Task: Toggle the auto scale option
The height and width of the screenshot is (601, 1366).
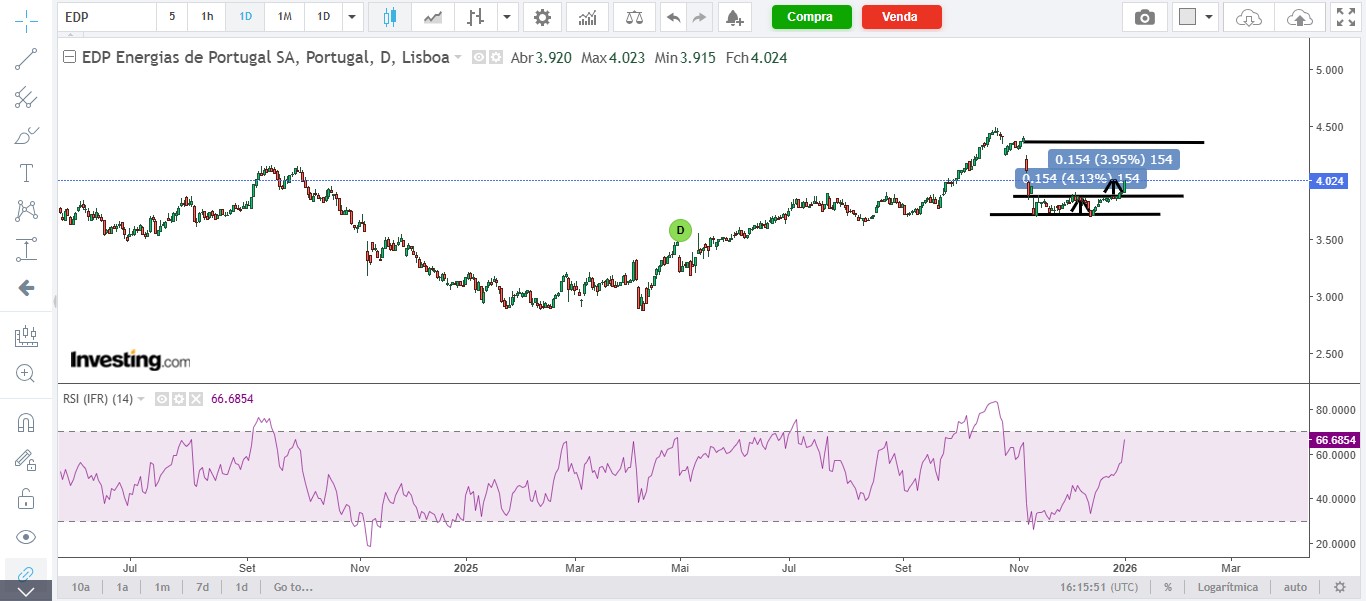Action: click(x=1295, y=587)
